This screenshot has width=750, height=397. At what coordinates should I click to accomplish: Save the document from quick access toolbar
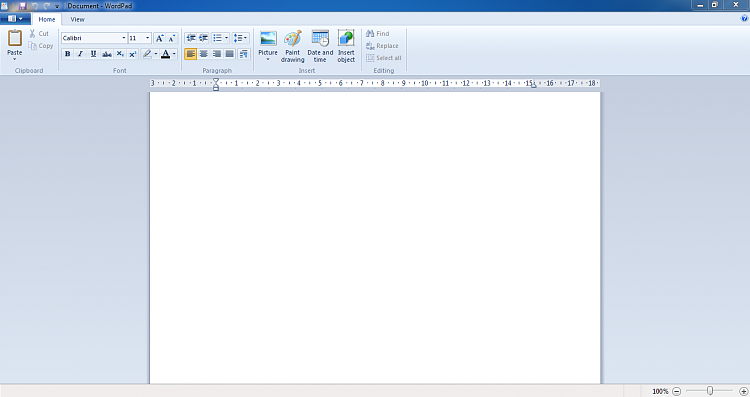click(22, 6)
